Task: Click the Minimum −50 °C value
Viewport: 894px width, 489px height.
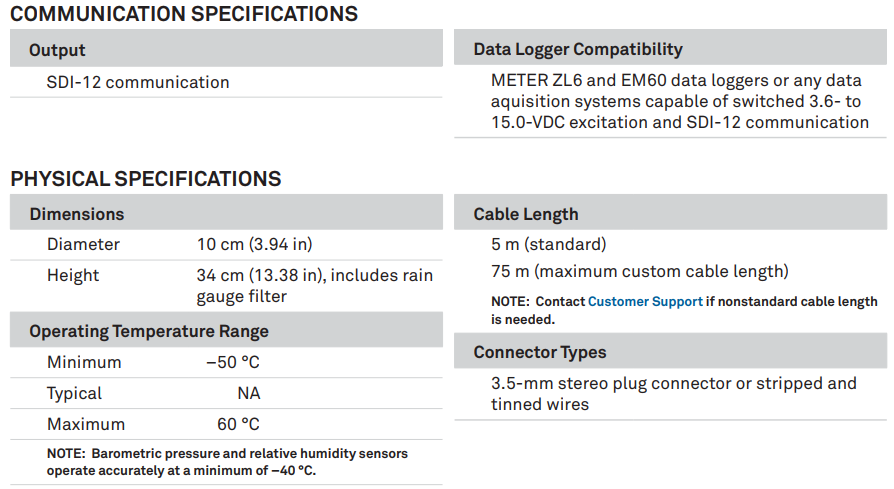Action: tap(233, 362)
